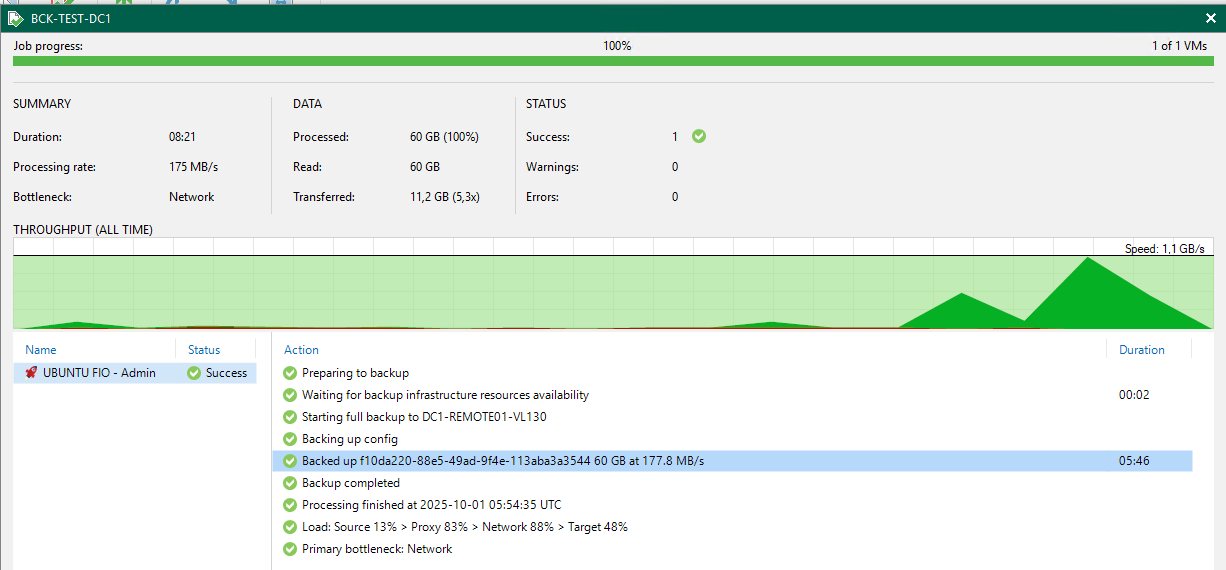Select the Backed up 60 GB log row
Viewport: 1226px width, 570px height.
click(503, 461)
